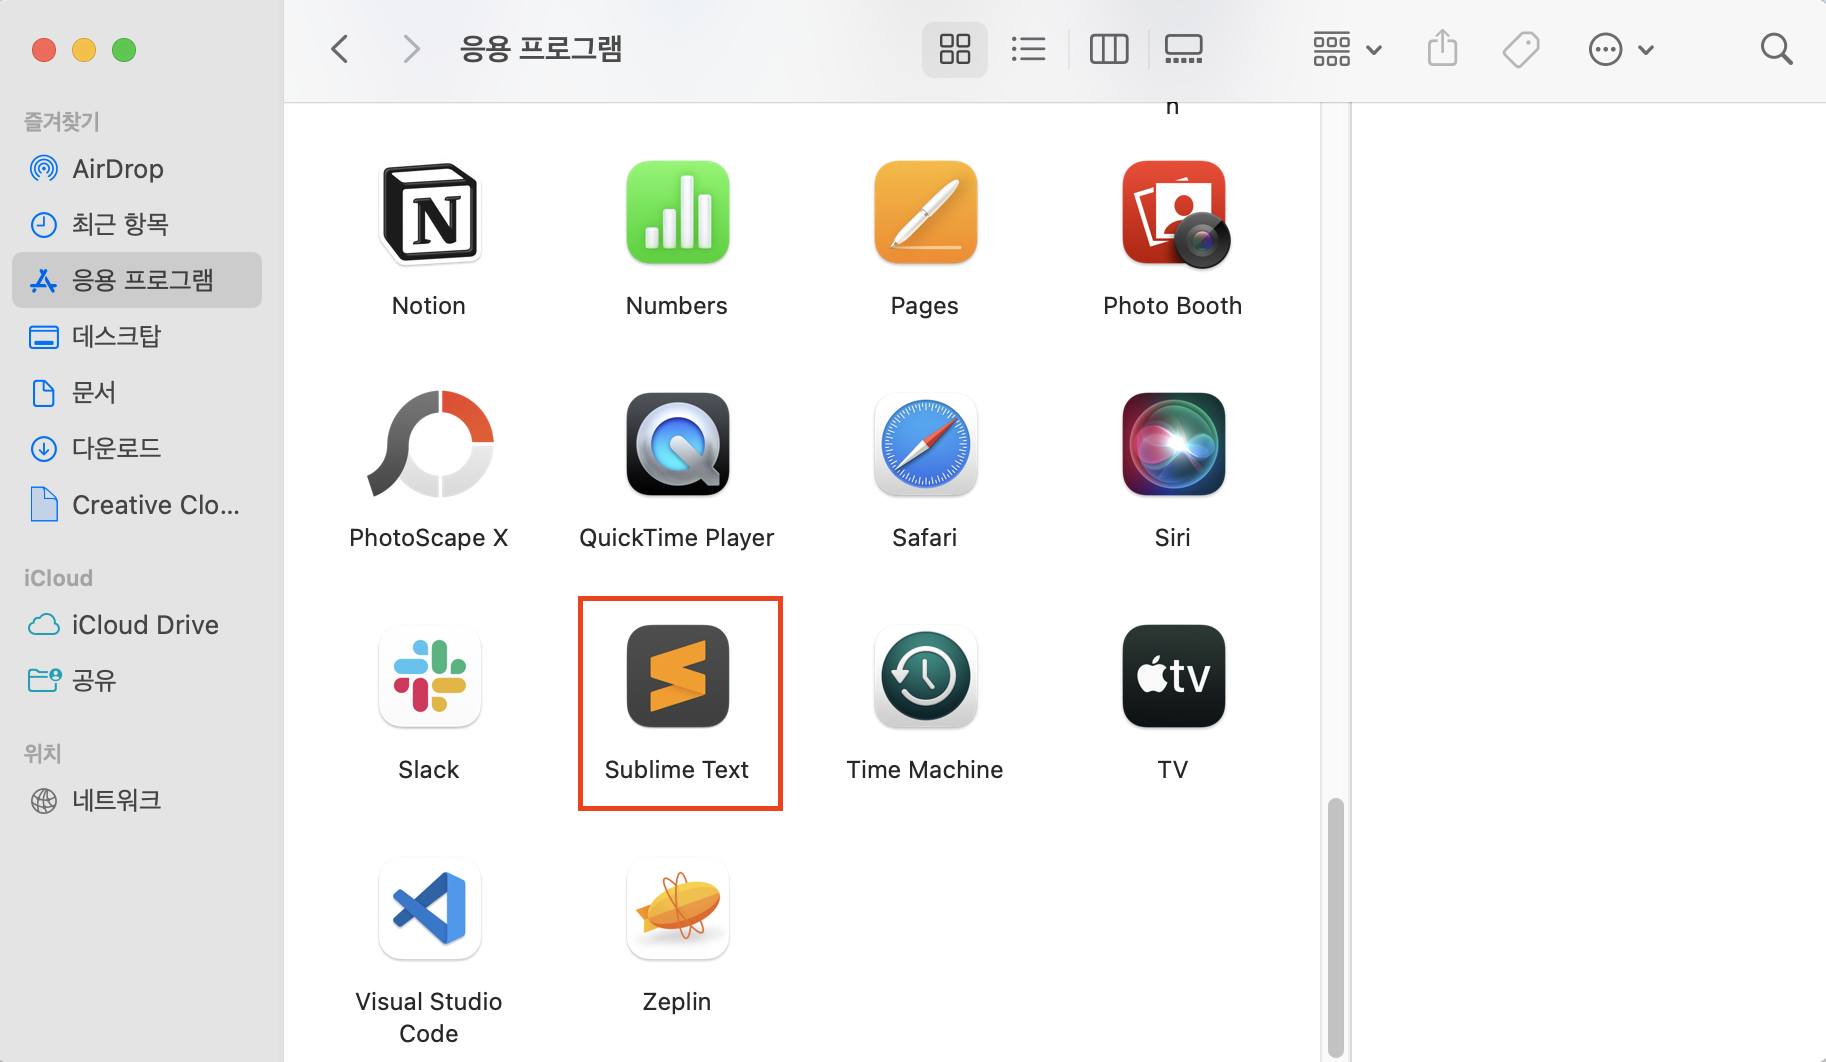Go forward with the right chevron button
Screen dimensions: 1826x1062
coord(410,49)
